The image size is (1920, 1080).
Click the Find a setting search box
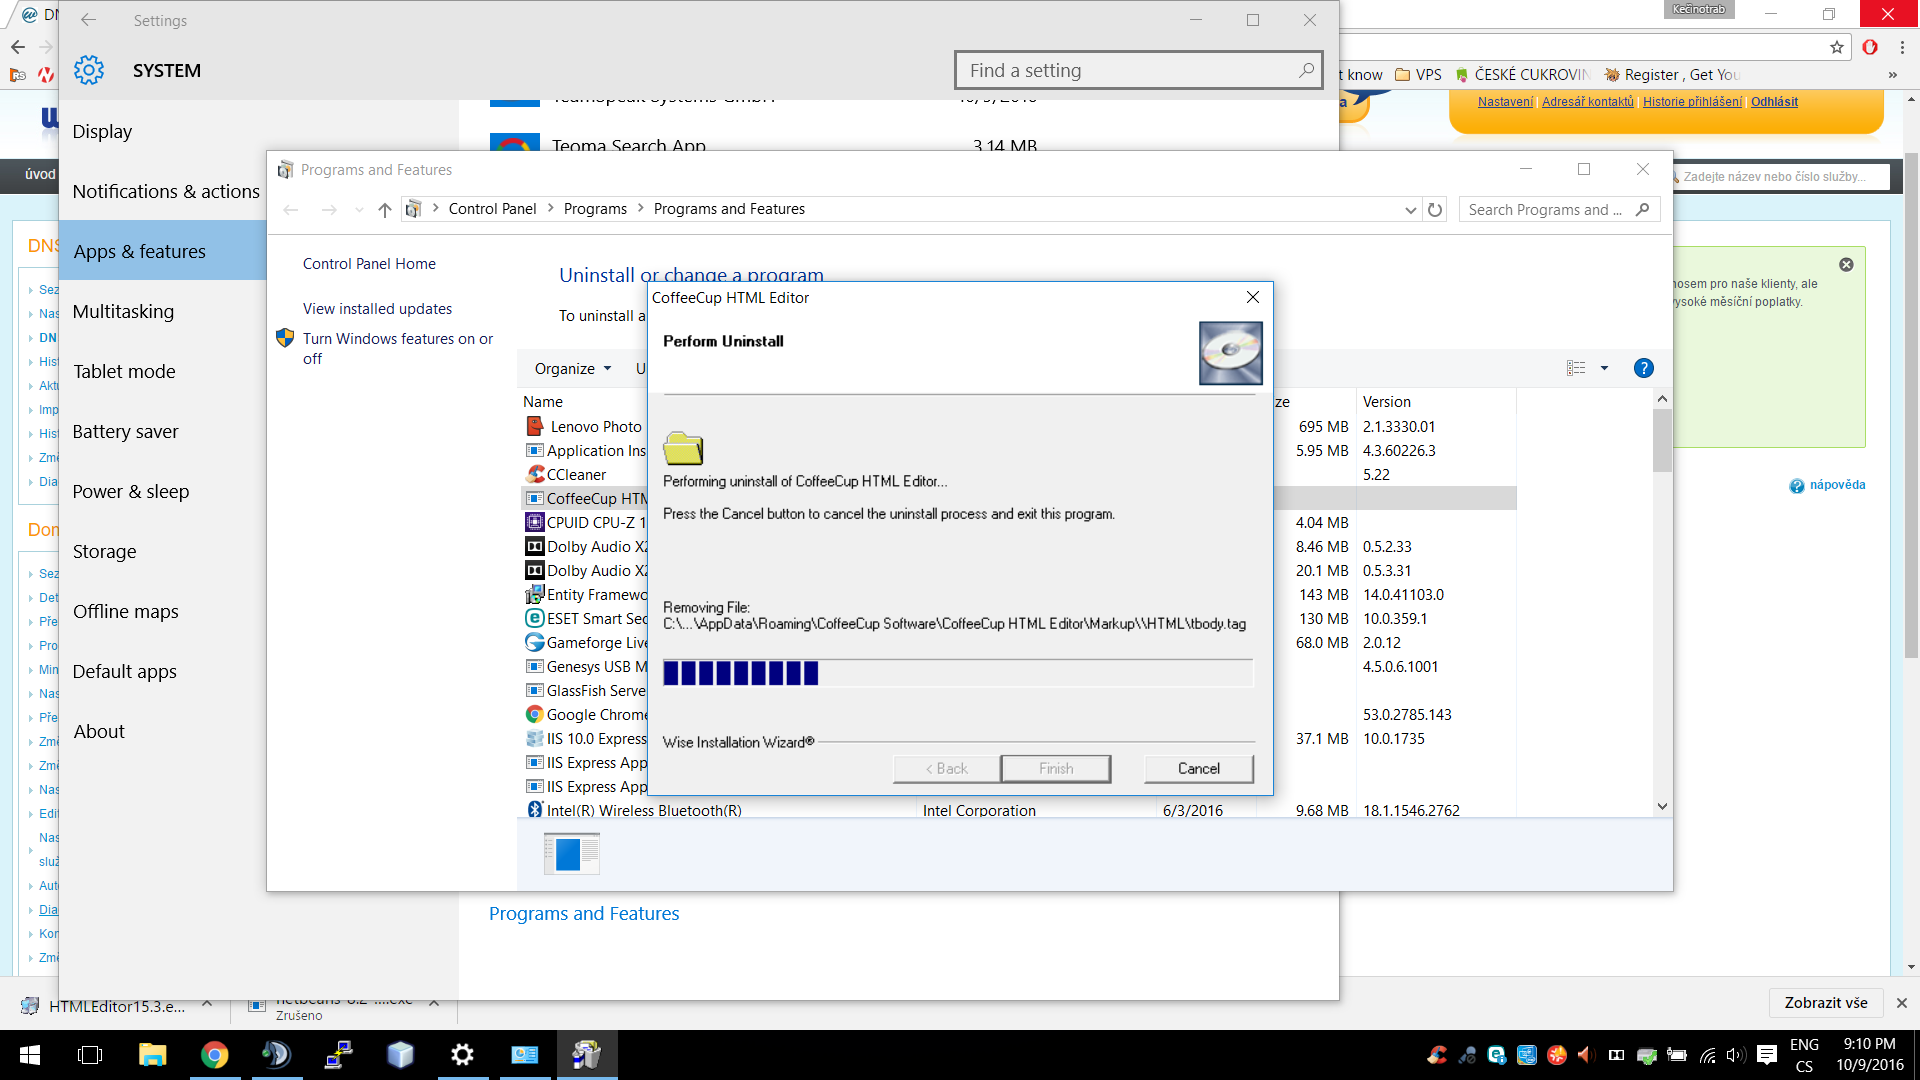point(1138,70)
